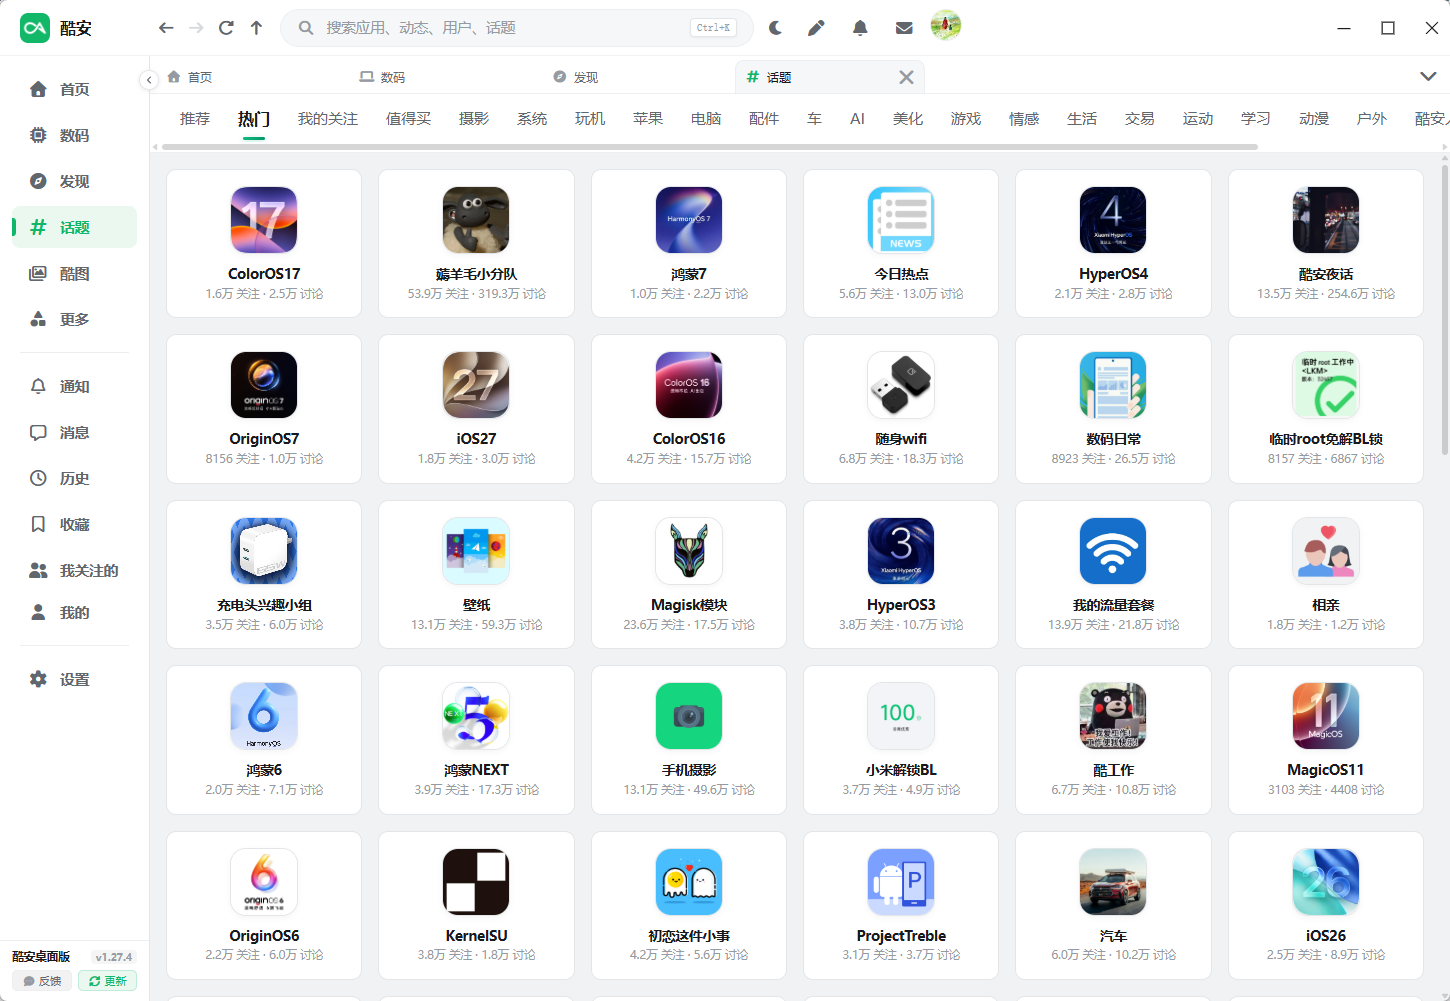Open the KernelSU topic icon

point(476,882)
